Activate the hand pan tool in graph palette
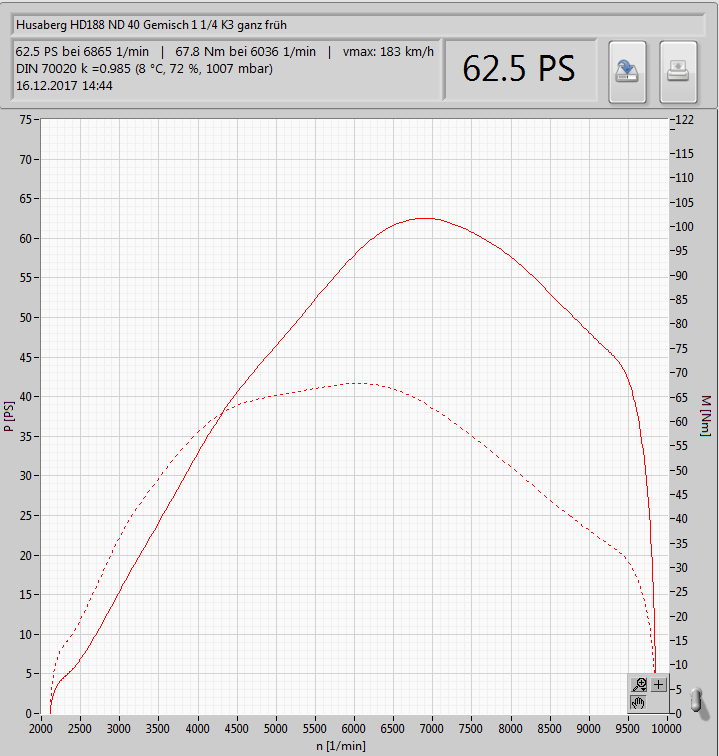Viewport: 719px width, 756px height. [637, 703]
